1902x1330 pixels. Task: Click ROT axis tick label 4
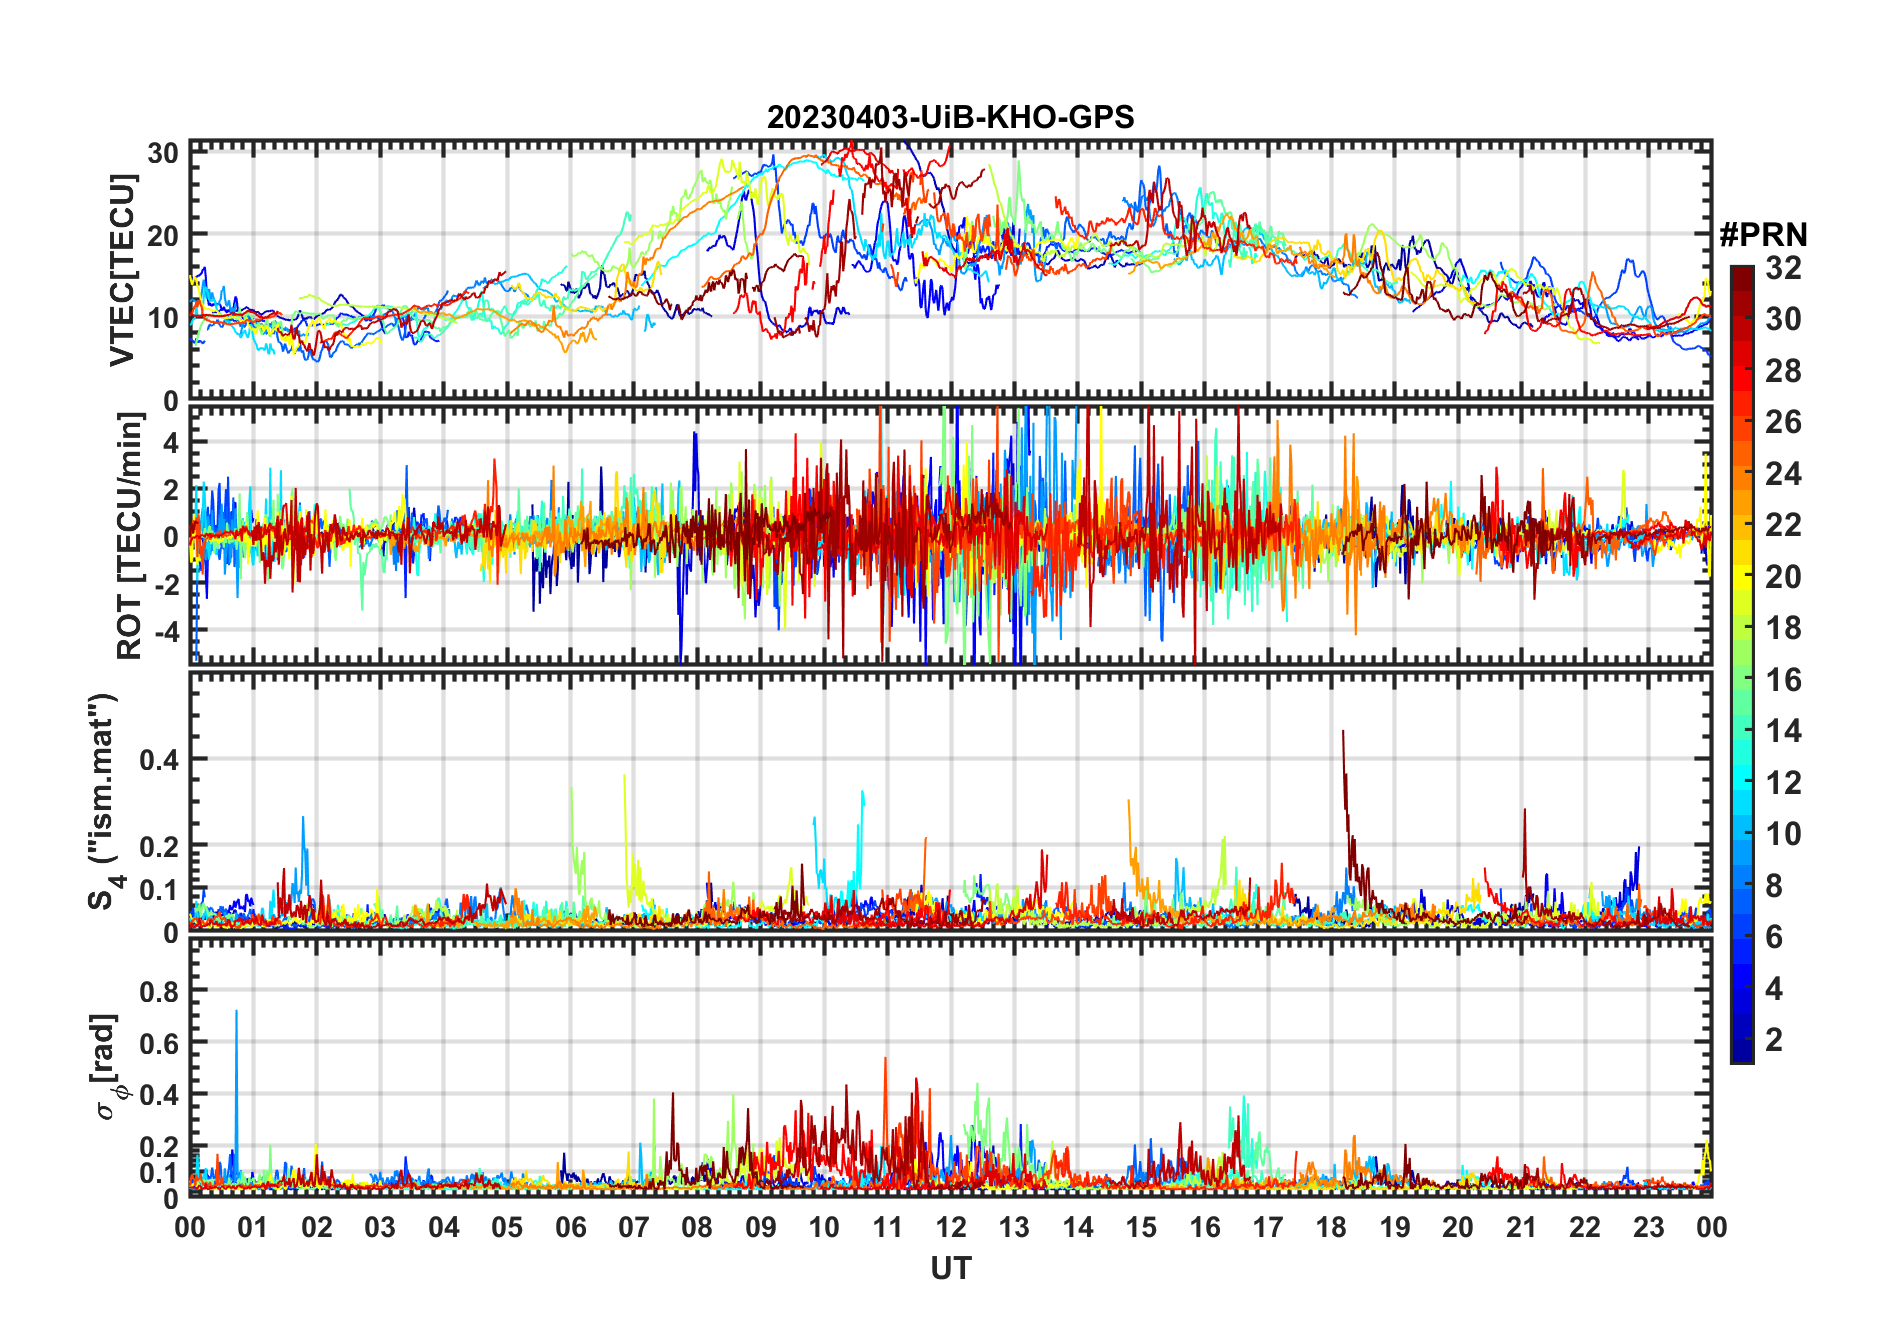pyautogui.click(x=171, y=442)
